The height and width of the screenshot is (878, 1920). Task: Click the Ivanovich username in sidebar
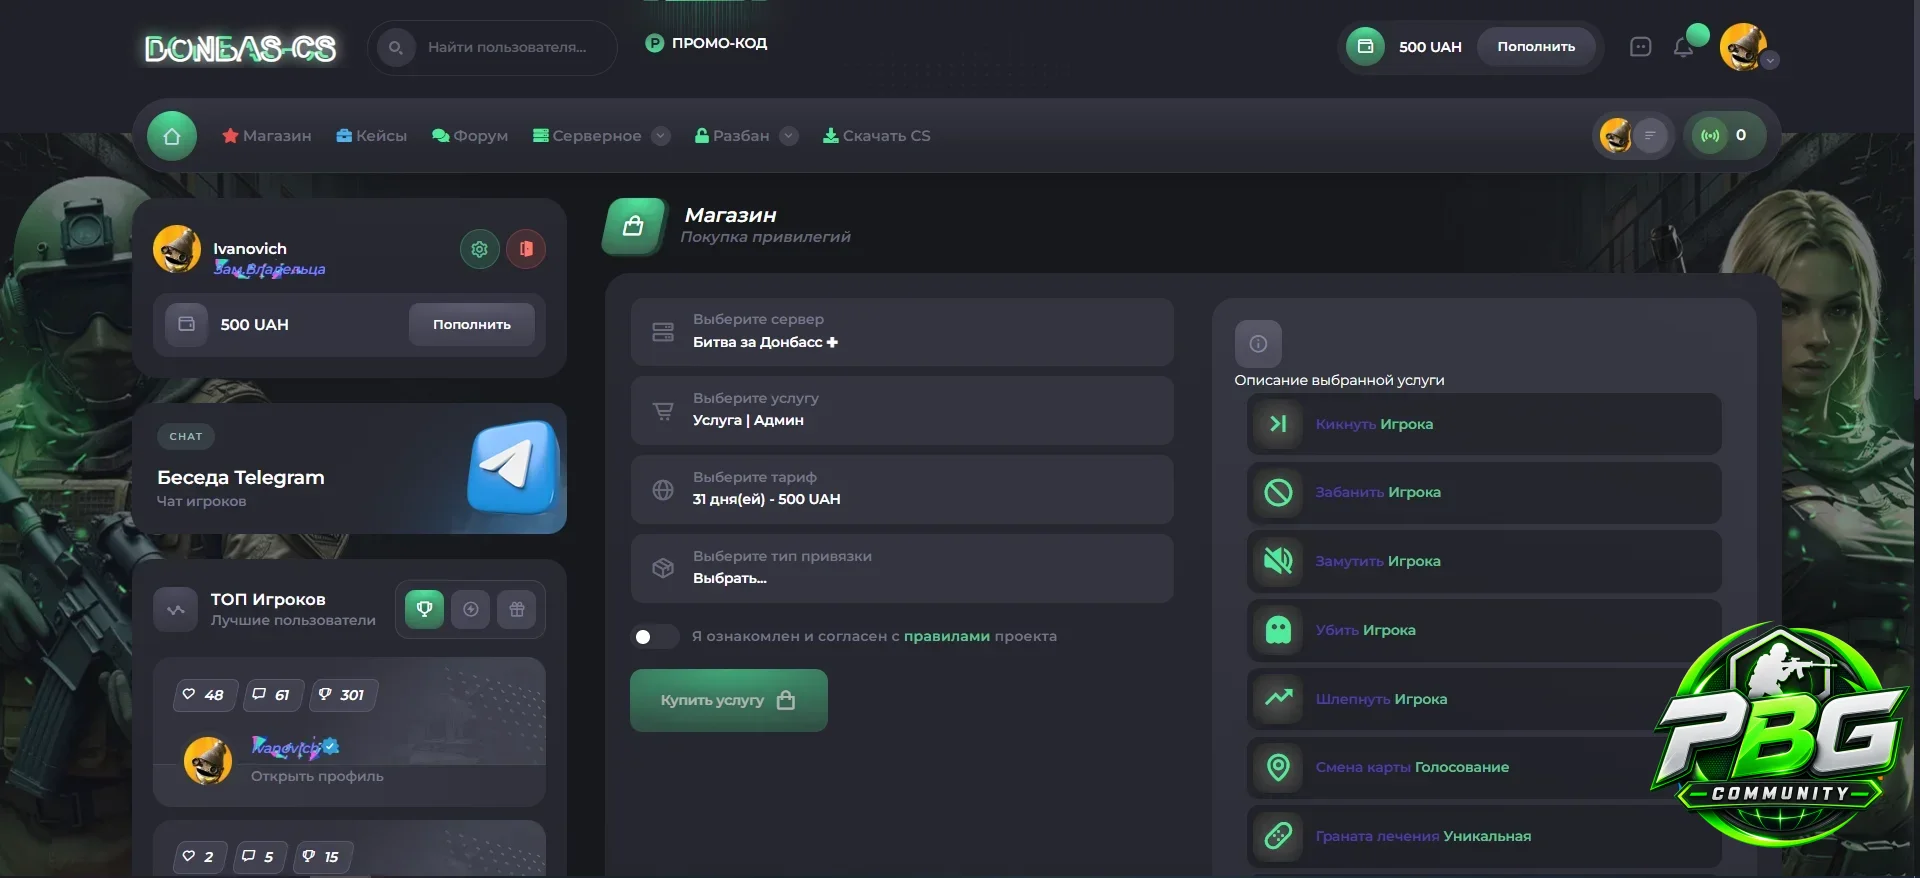pyautogui.click(x=250, y=248)
